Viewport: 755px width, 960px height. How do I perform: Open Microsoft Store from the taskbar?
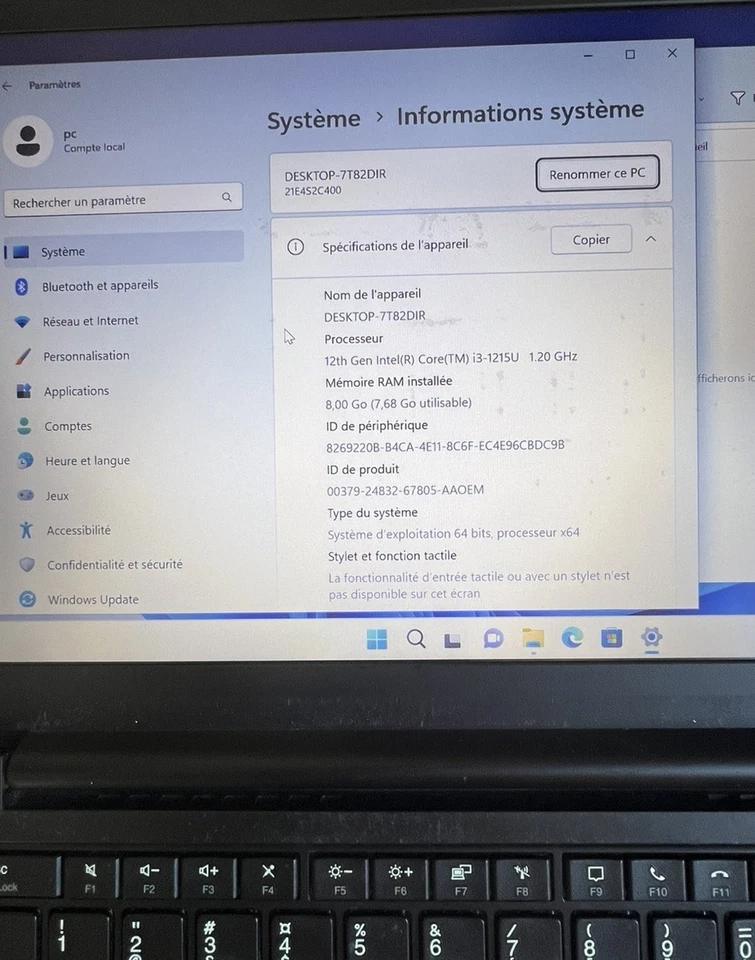pyautogui.click(x=611, y=638)
